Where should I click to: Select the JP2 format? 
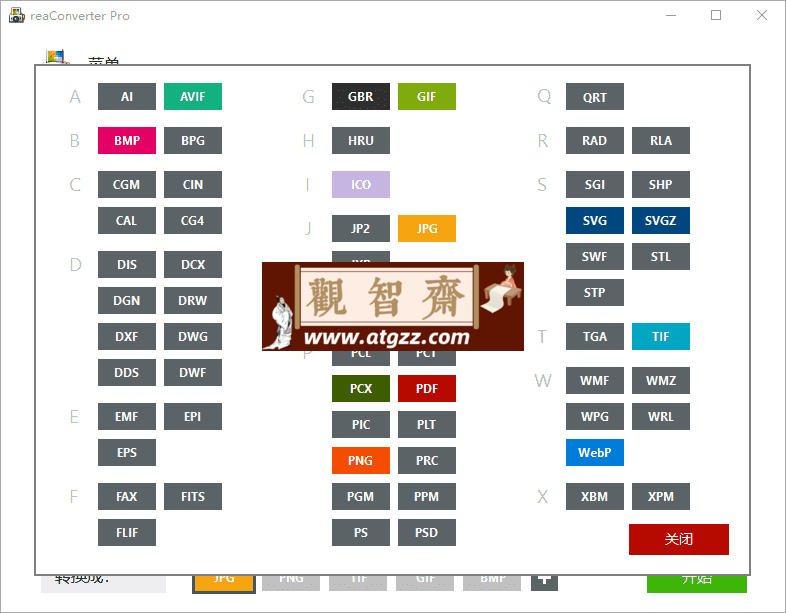tap(361, 229)
